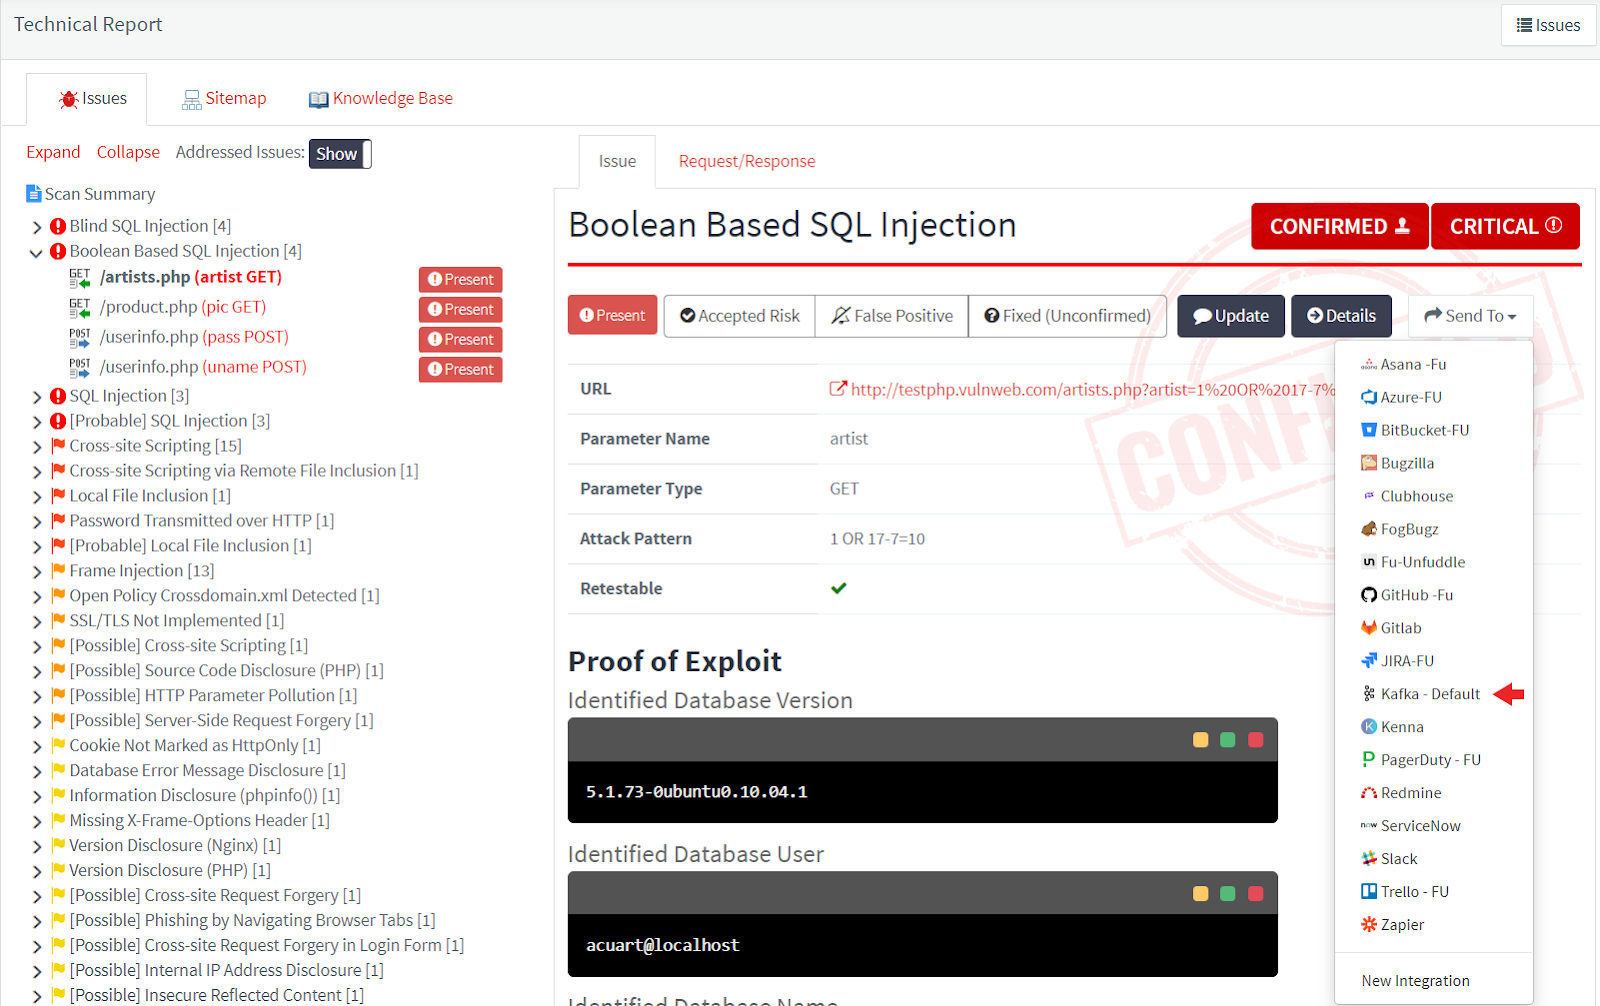Viewport: 1600px width, 1006px height.
Task: Switch to the Issues tab
Action: pyautogui.click(x=87, y=99)
